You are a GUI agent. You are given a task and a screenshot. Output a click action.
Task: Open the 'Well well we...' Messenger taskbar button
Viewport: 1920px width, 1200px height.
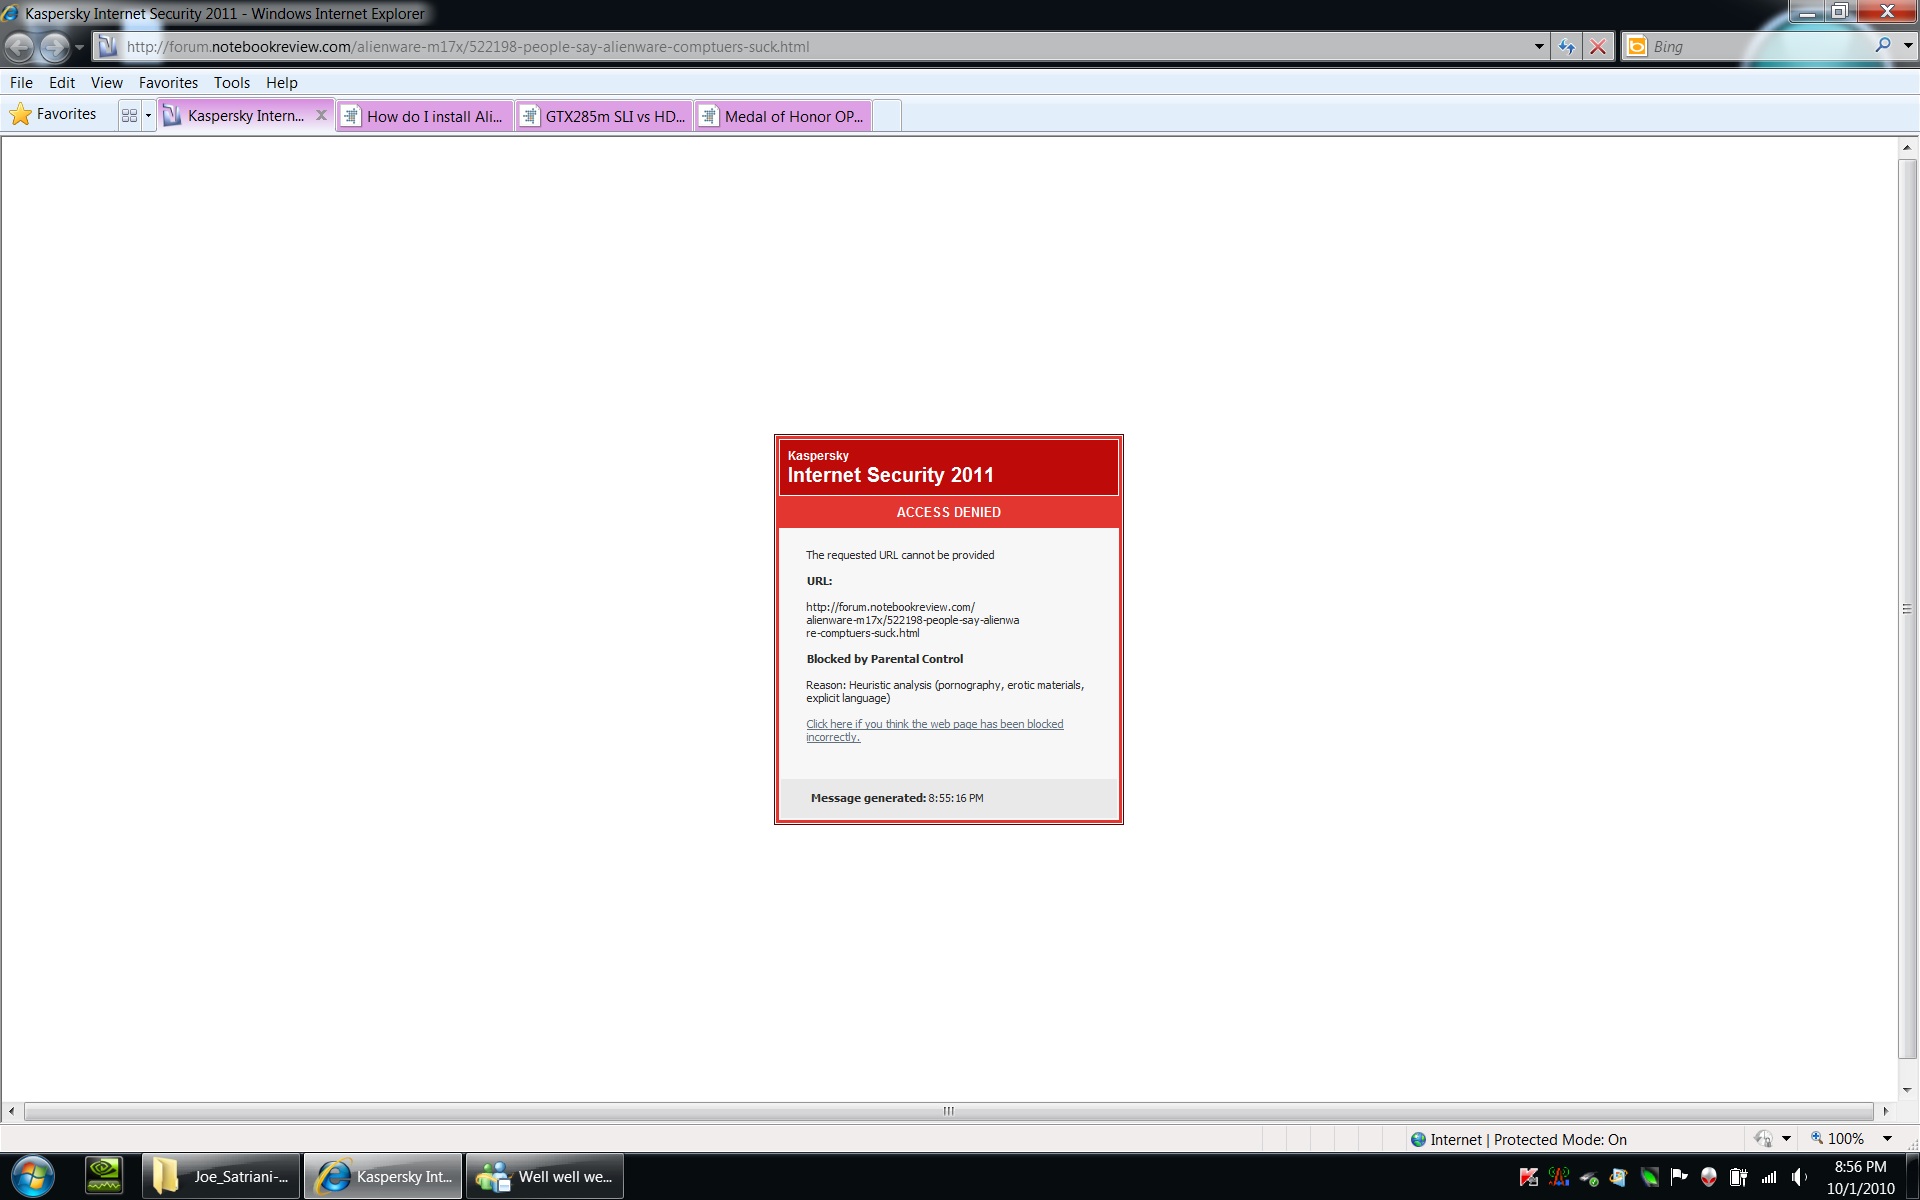coord(545,1176)
